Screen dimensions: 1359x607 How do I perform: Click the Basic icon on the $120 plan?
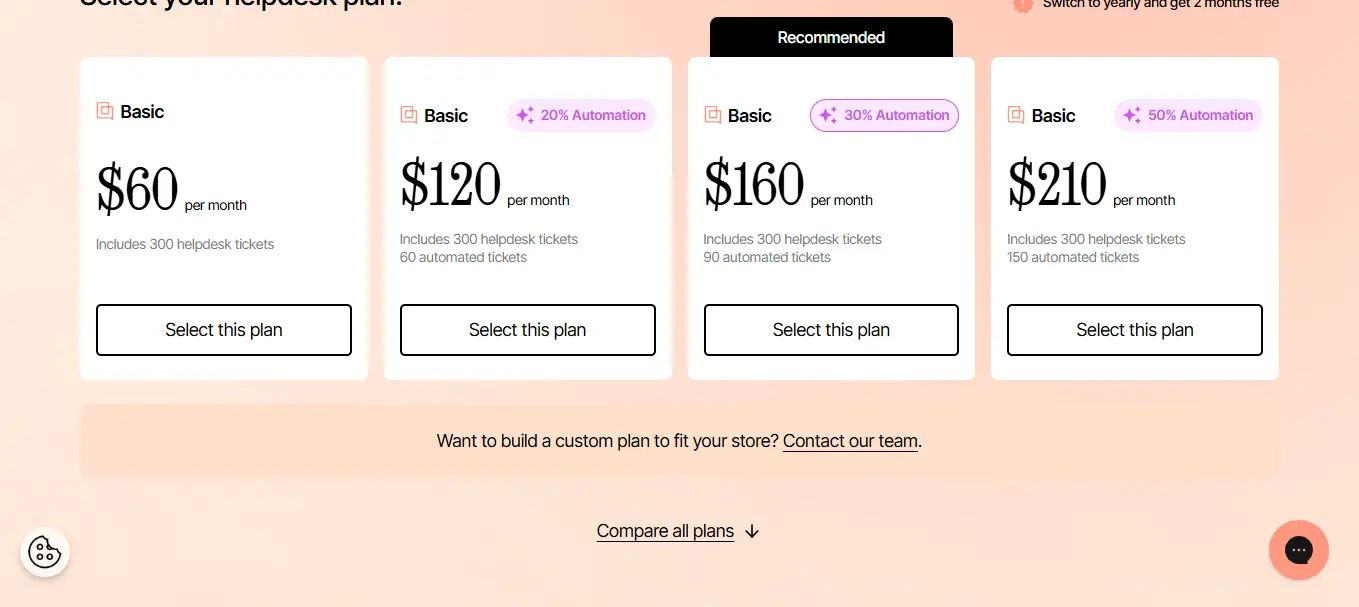[409, 115]
